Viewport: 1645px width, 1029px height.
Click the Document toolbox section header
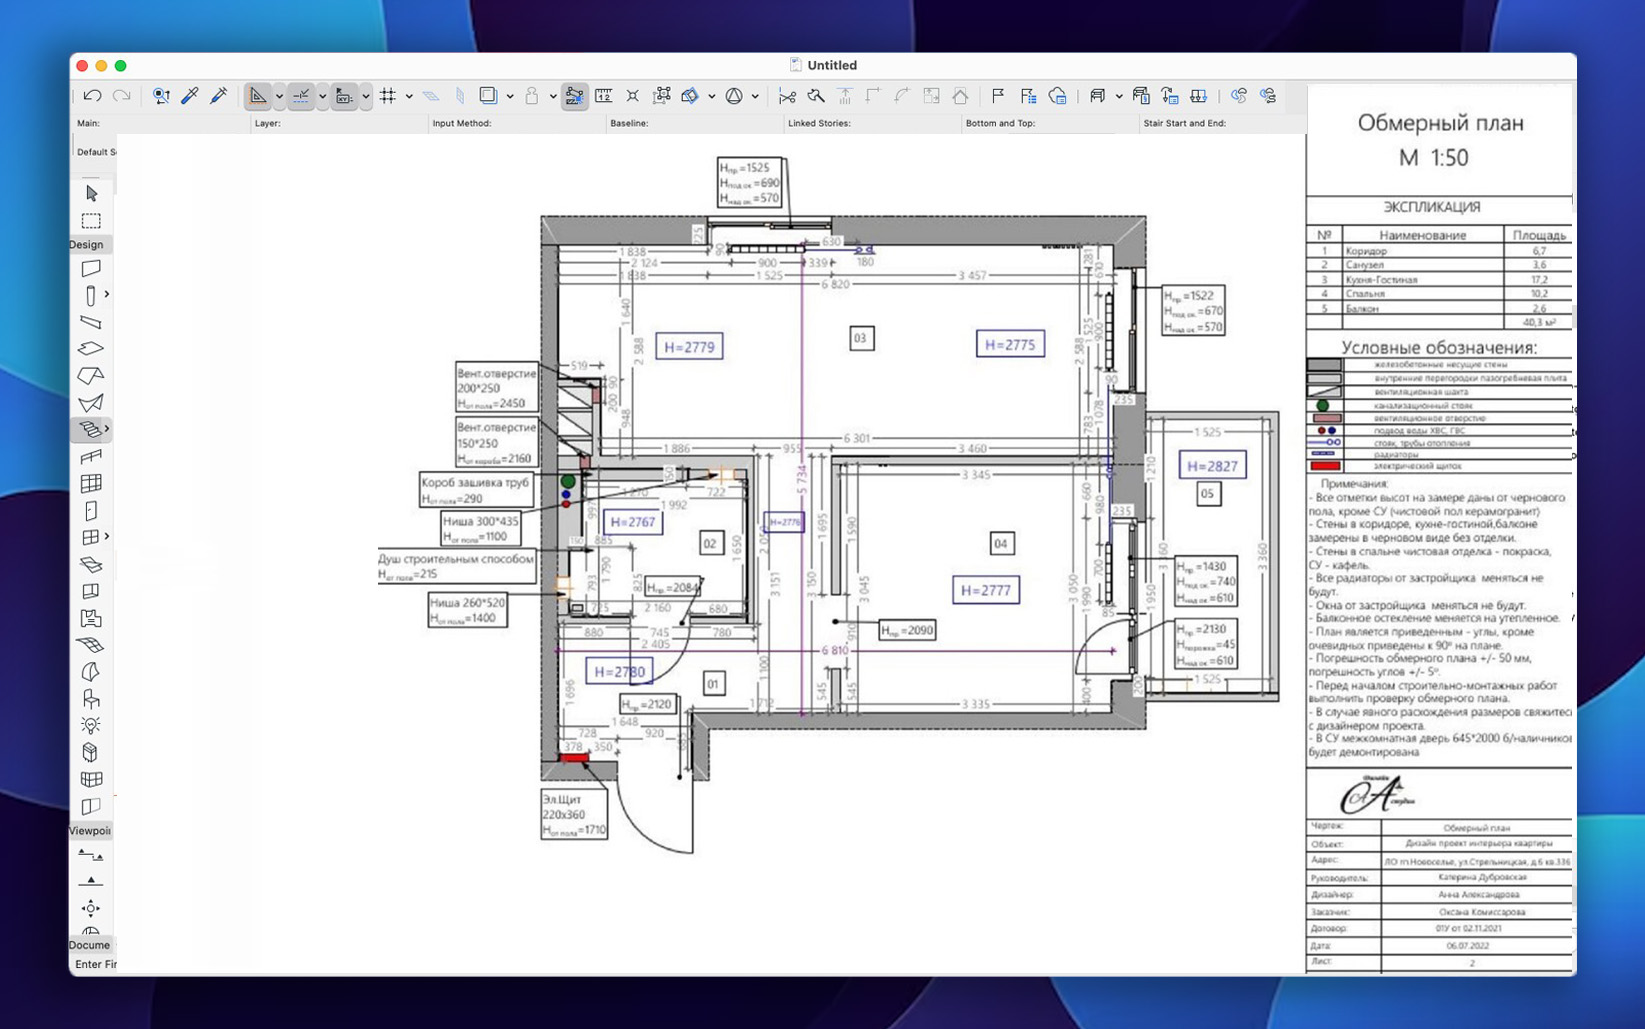point(89,945)
